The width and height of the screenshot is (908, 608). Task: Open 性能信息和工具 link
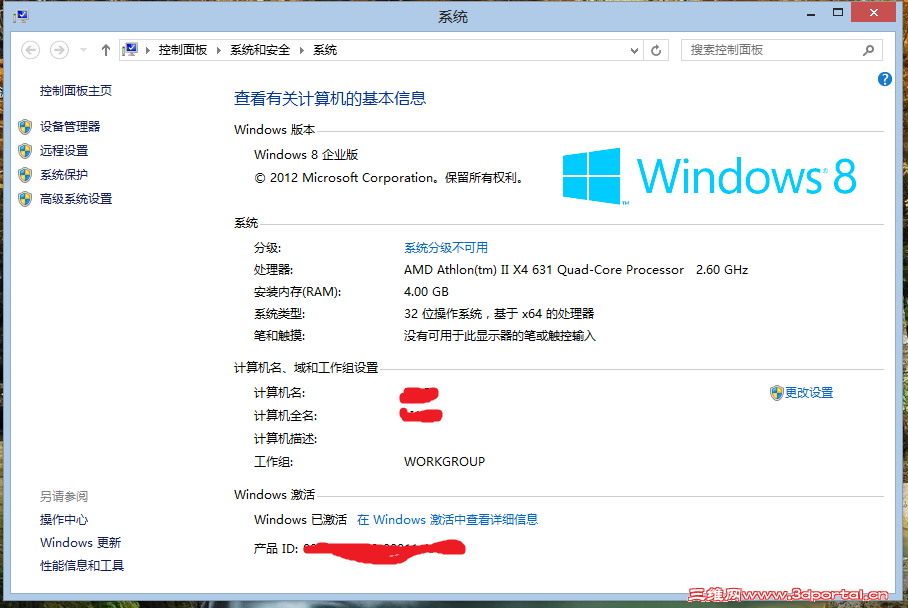pyautogui.click(x=82, y=565)
